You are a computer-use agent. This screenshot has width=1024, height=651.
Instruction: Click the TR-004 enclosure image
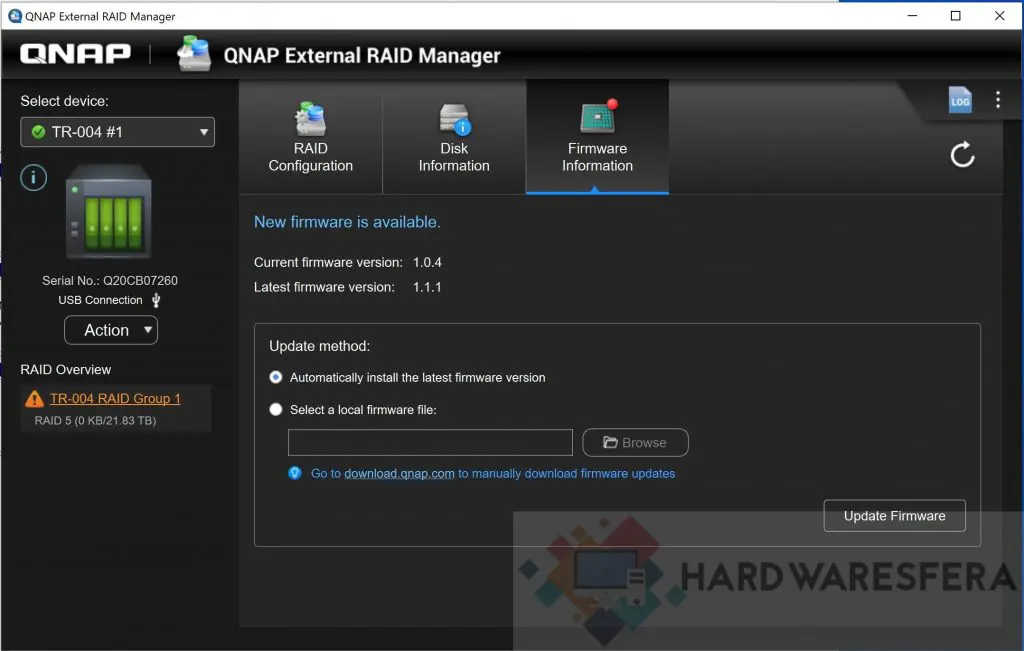108,211
